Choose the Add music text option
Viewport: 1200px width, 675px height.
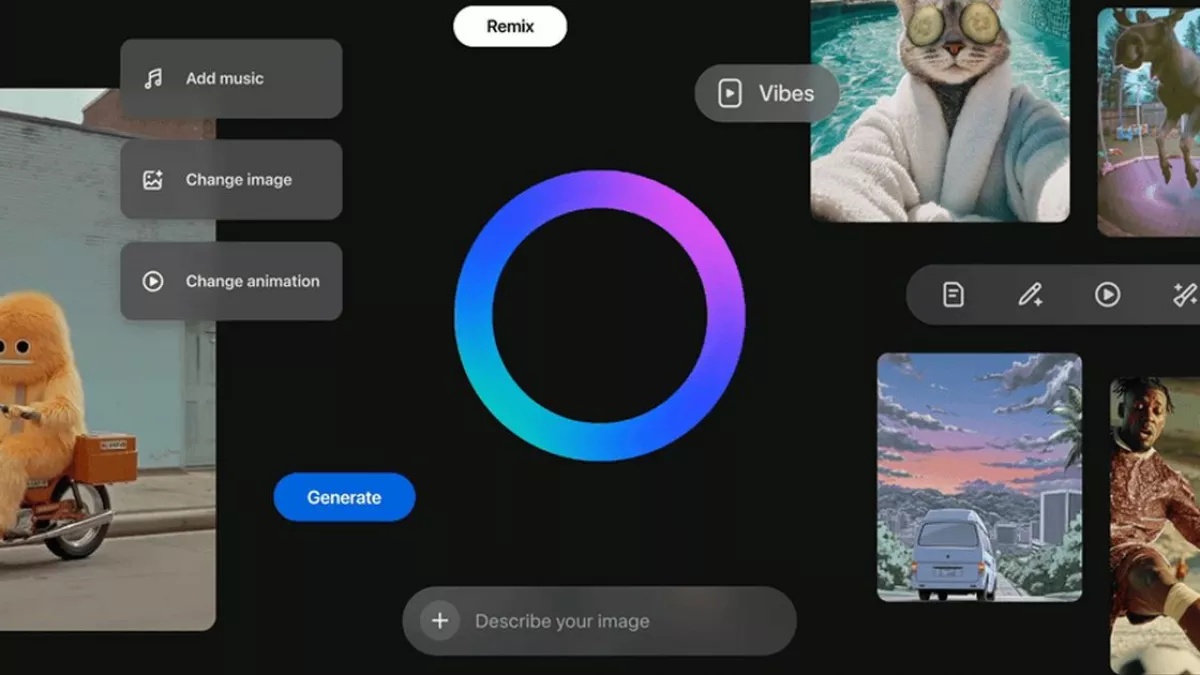[x=225, y=79]
